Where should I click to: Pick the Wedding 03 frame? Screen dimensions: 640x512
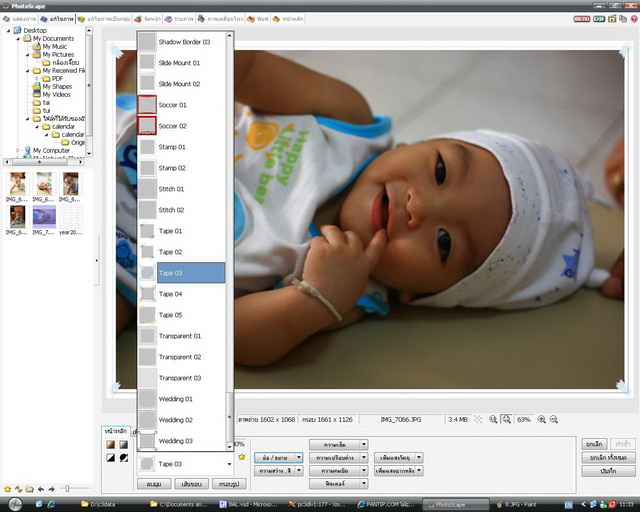182,441
